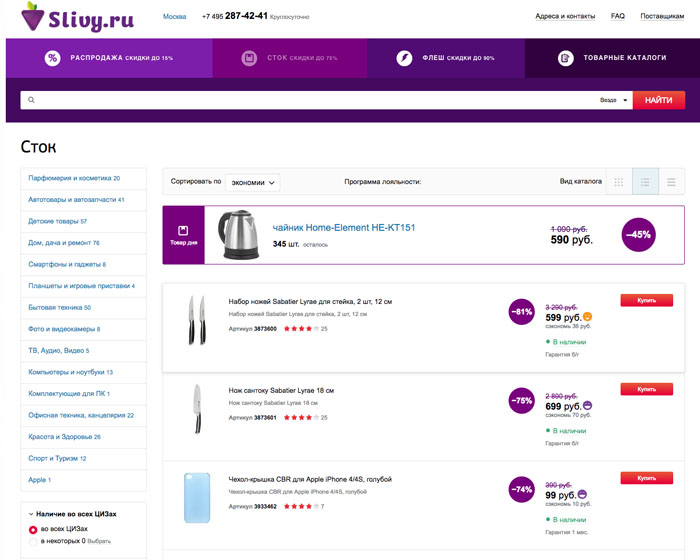
Task: Click the purple smiley near 699 руб.
Action: [588, 405]
